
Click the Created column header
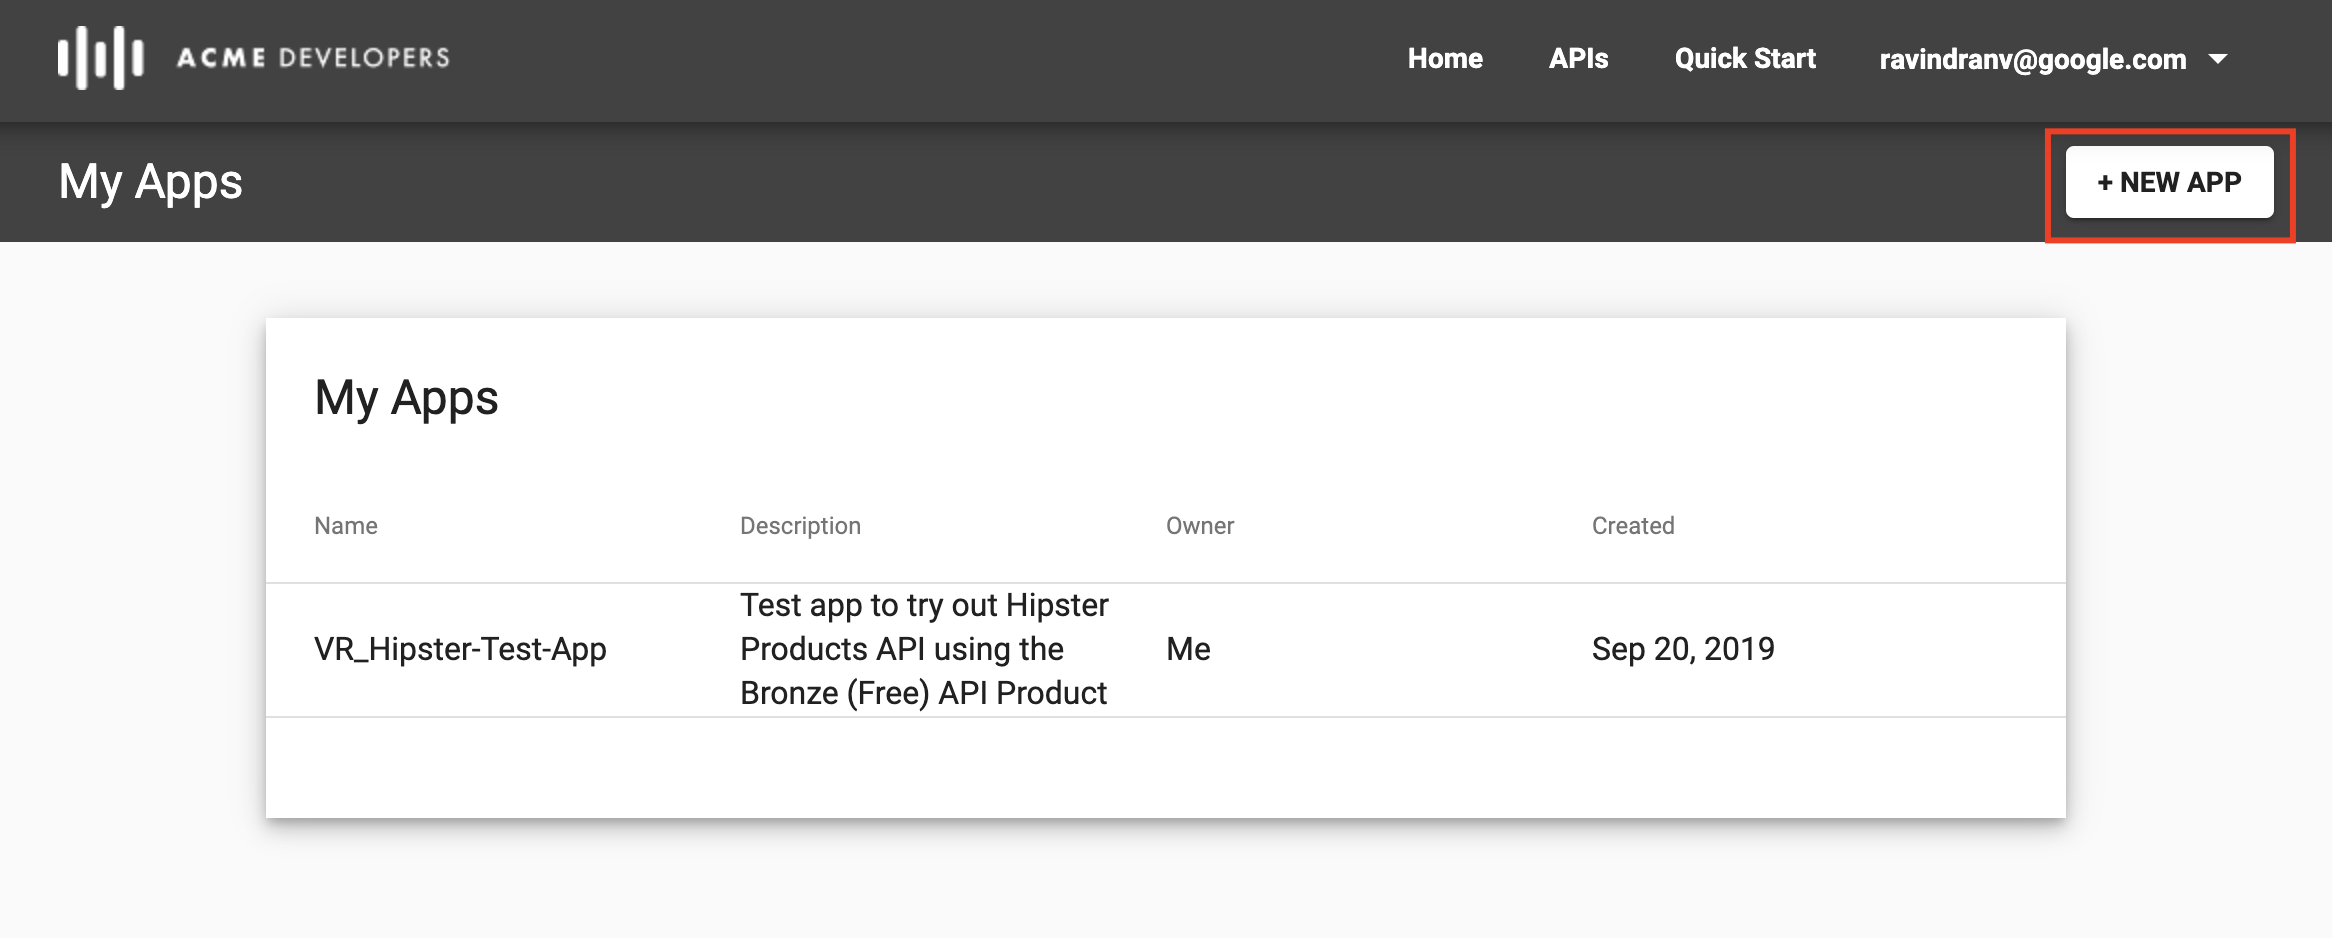[1633, 526]
